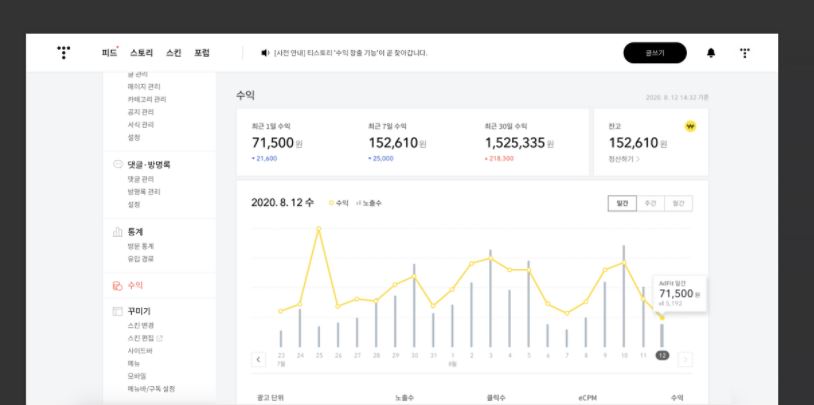
Task: Click the 글쓰기 button
Action: [x=655, y=53]
